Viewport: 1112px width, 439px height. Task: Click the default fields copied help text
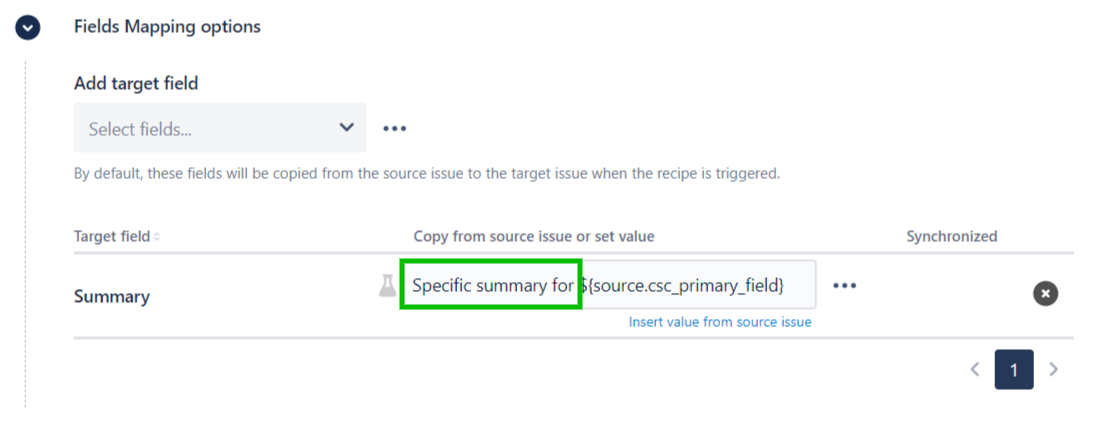(427, 173)
